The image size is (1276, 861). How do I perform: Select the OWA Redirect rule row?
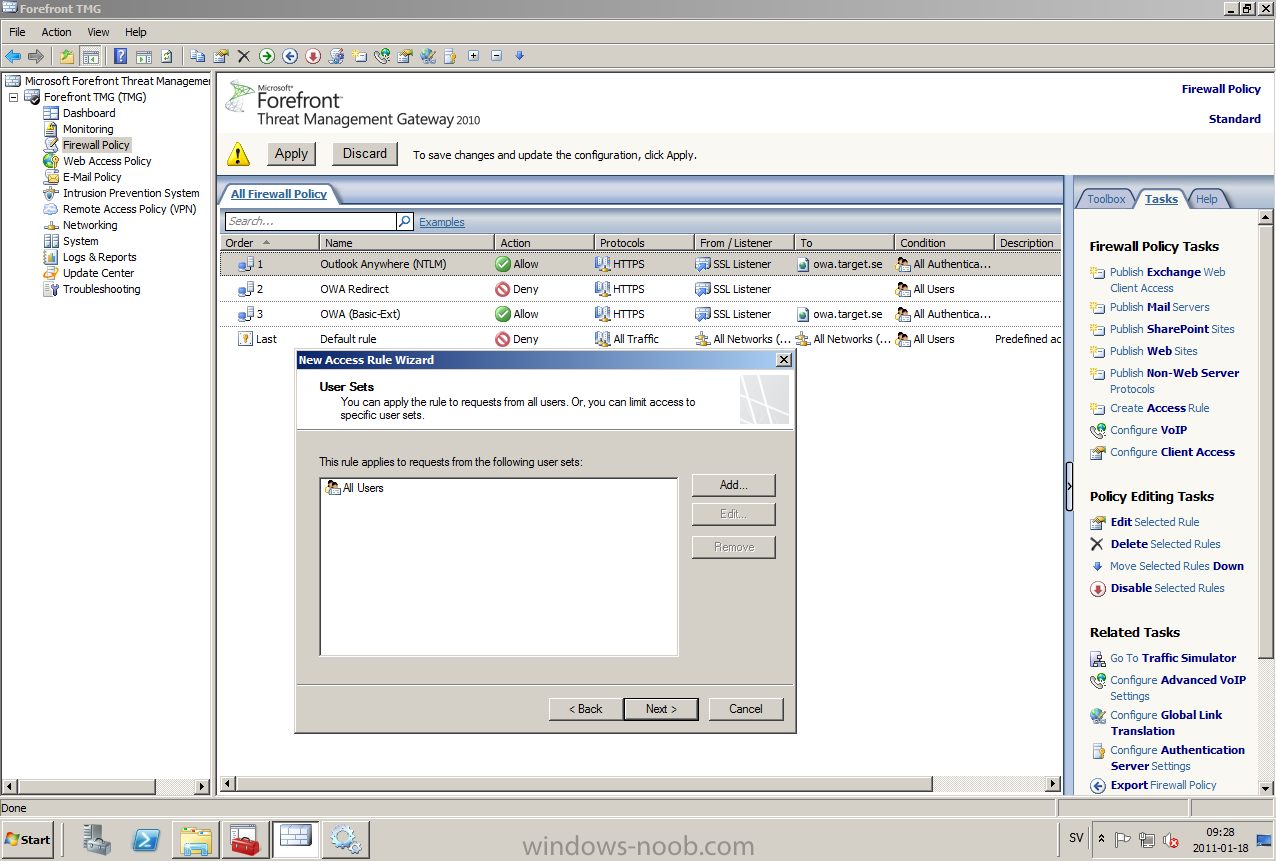click(640, 289)
